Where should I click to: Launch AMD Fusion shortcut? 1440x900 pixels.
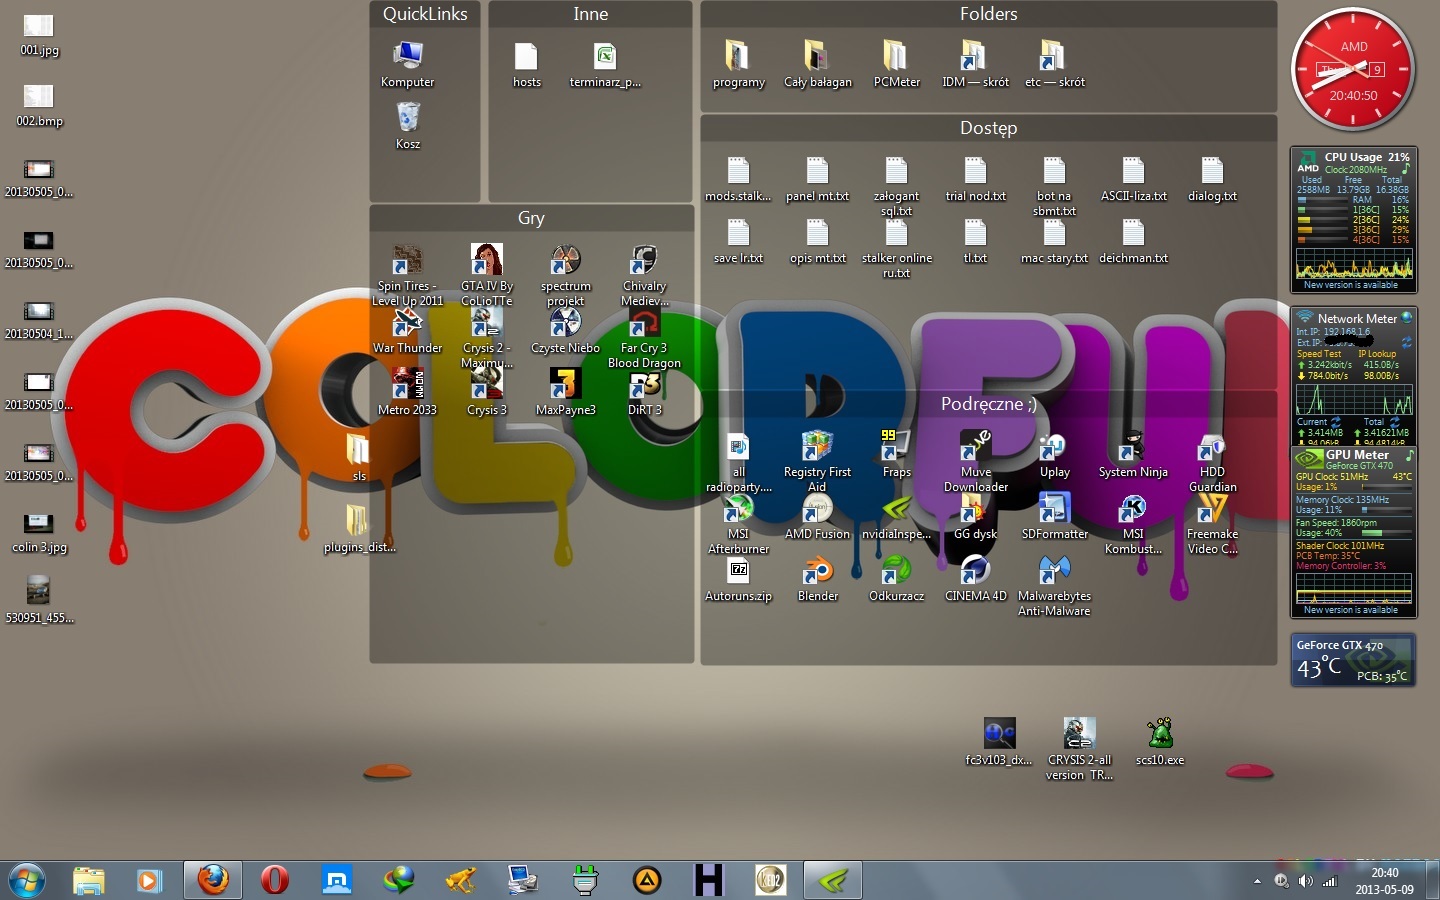pos(817,517)
